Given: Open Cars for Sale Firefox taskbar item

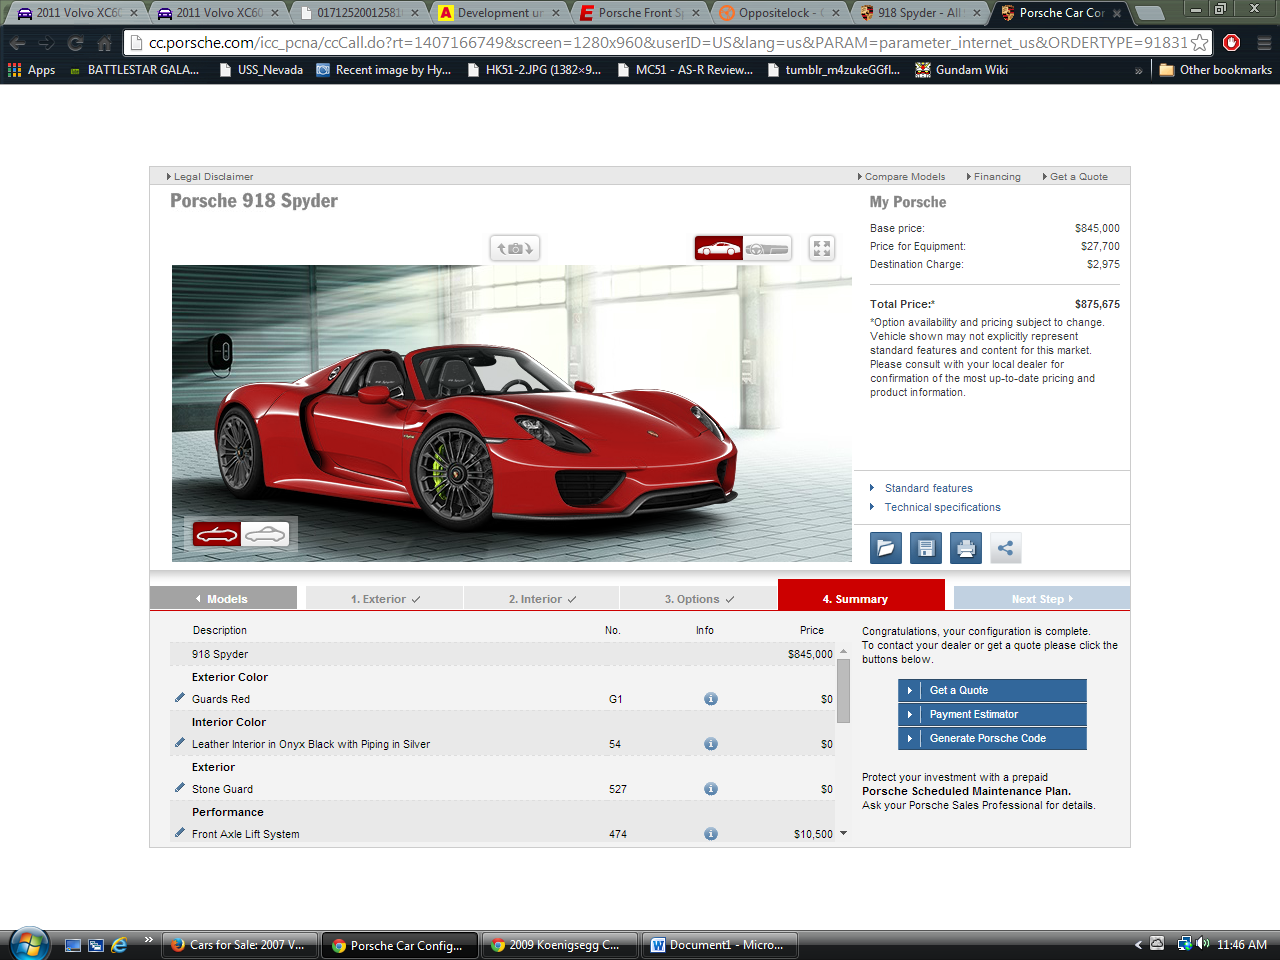Looking at the screenshot, I should 240,945.
